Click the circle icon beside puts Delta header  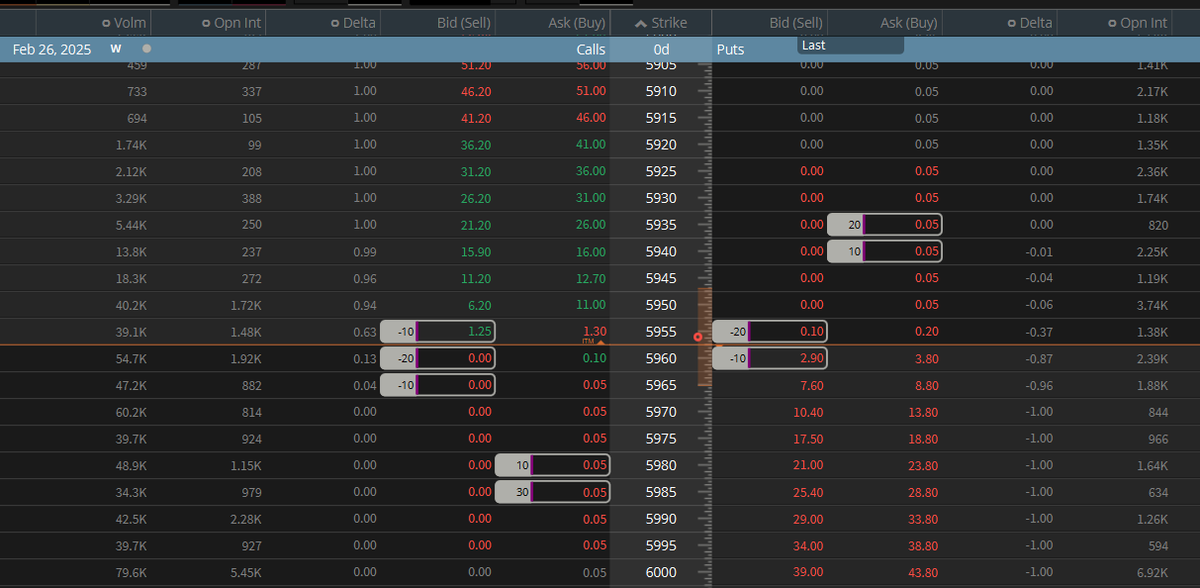(x=1012, y=23)
